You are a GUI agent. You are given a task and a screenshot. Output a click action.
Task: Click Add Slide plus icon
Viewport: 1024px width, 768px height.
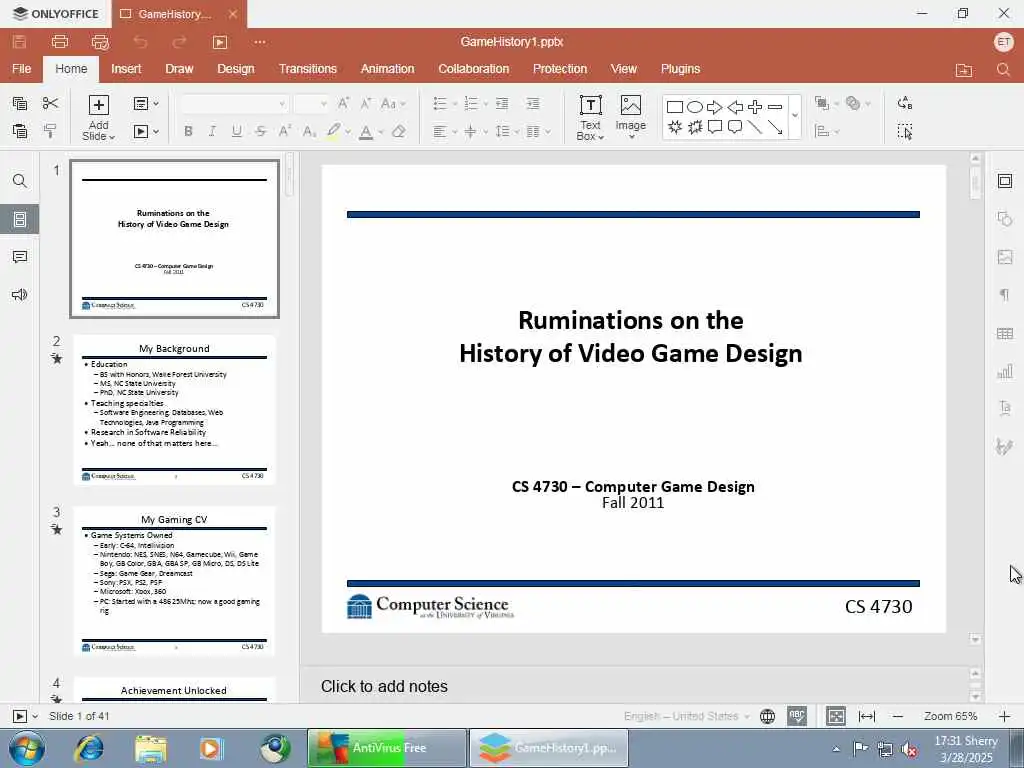point(99,104)
